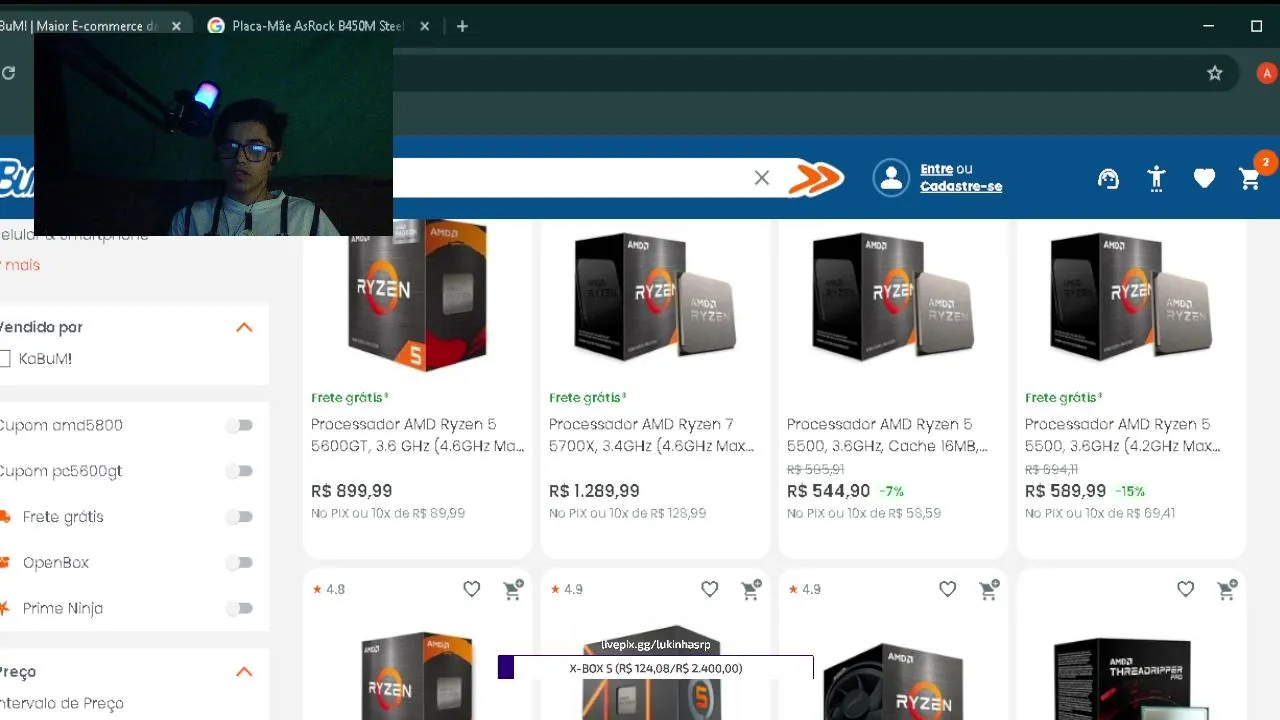Open the Ryzen 7 5700X product image
1280x720 pixels.
pyautogui.click(x=656, y=296)
